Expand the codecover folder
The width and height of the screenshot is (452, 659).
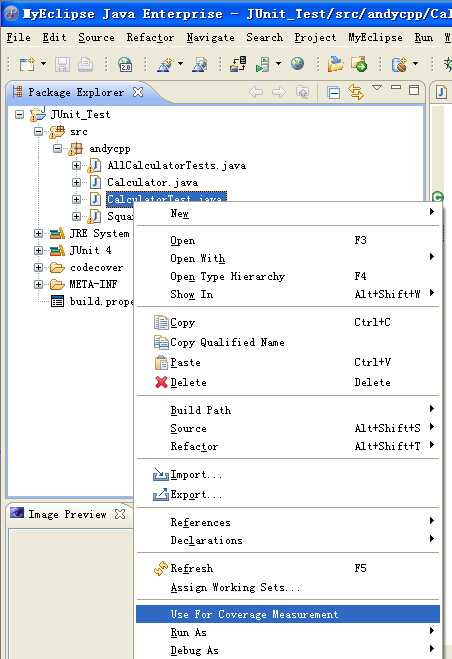(38, 267)
